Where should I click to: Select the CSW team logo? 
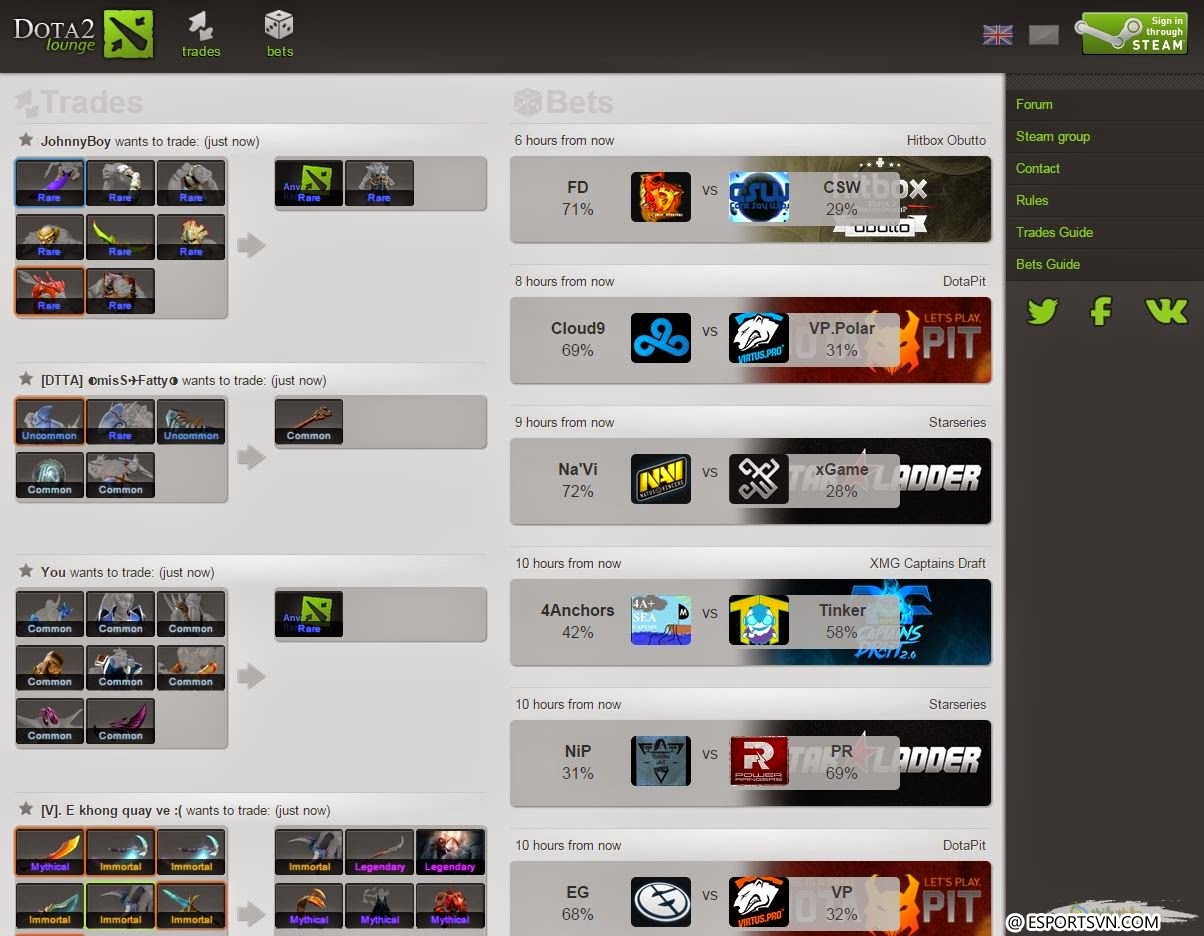(759, 197)
